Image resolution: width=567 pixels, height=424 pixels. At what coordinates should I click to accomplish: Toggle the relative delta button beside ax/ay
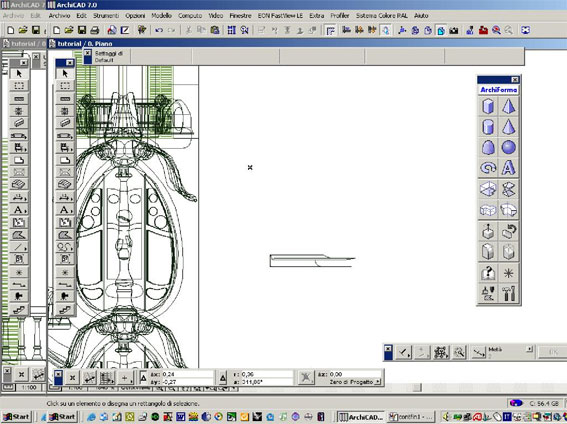144,378
